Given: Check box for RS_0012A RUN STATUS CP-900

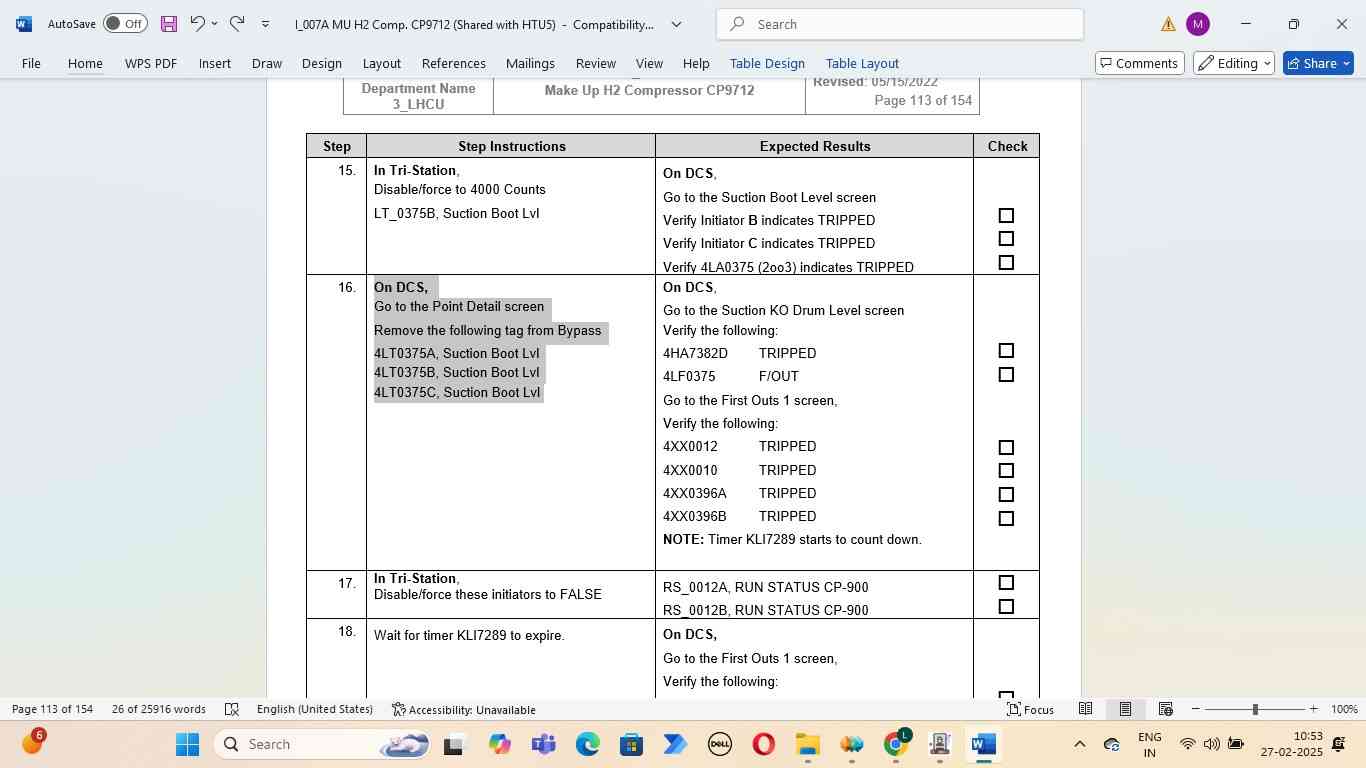Looking at the screenshot, I should [1006, 583].
